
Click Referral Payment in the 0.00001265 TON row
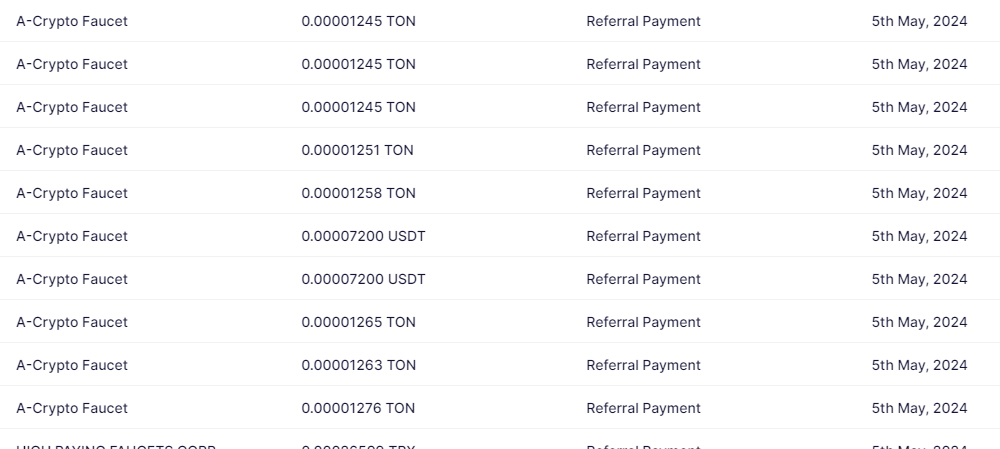coord(643,322)
